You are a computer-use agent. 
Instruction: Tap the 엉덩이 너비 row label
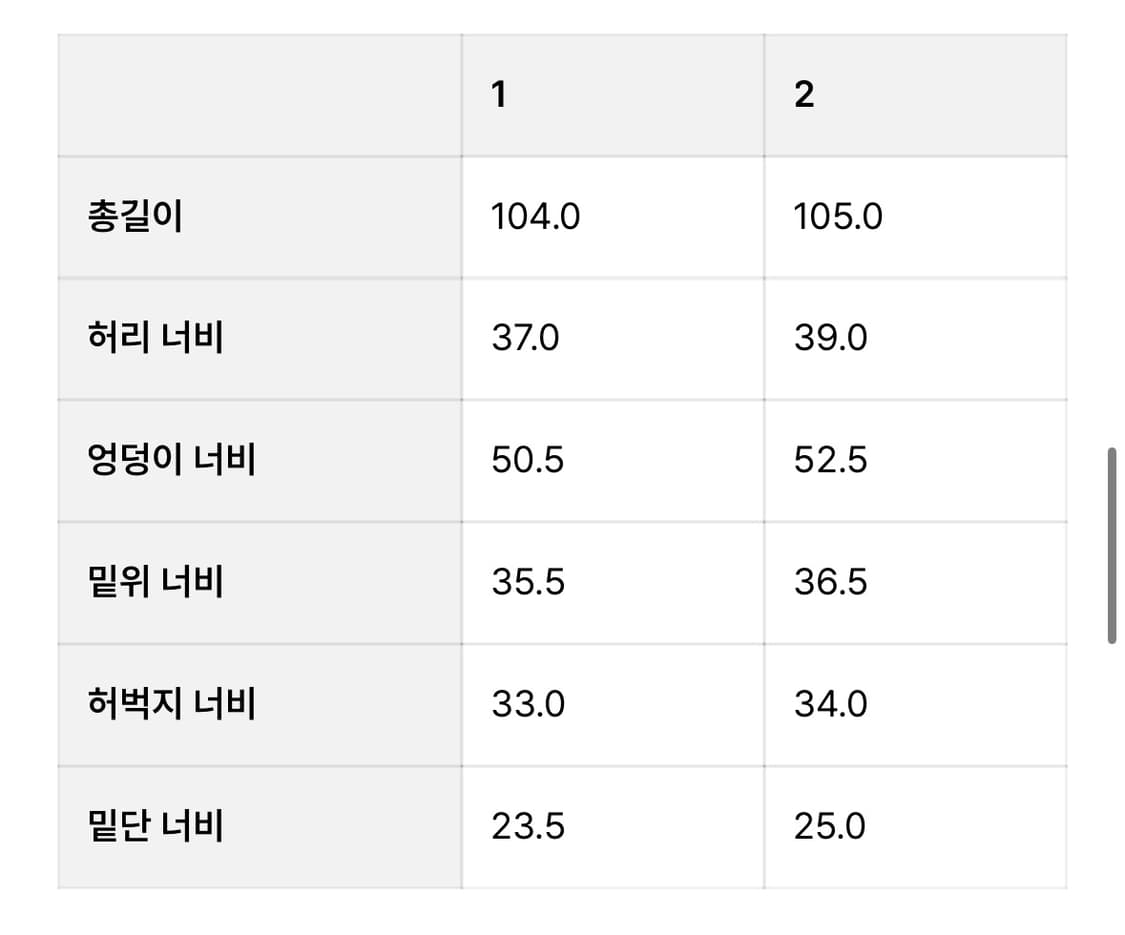tap(172, 460)
